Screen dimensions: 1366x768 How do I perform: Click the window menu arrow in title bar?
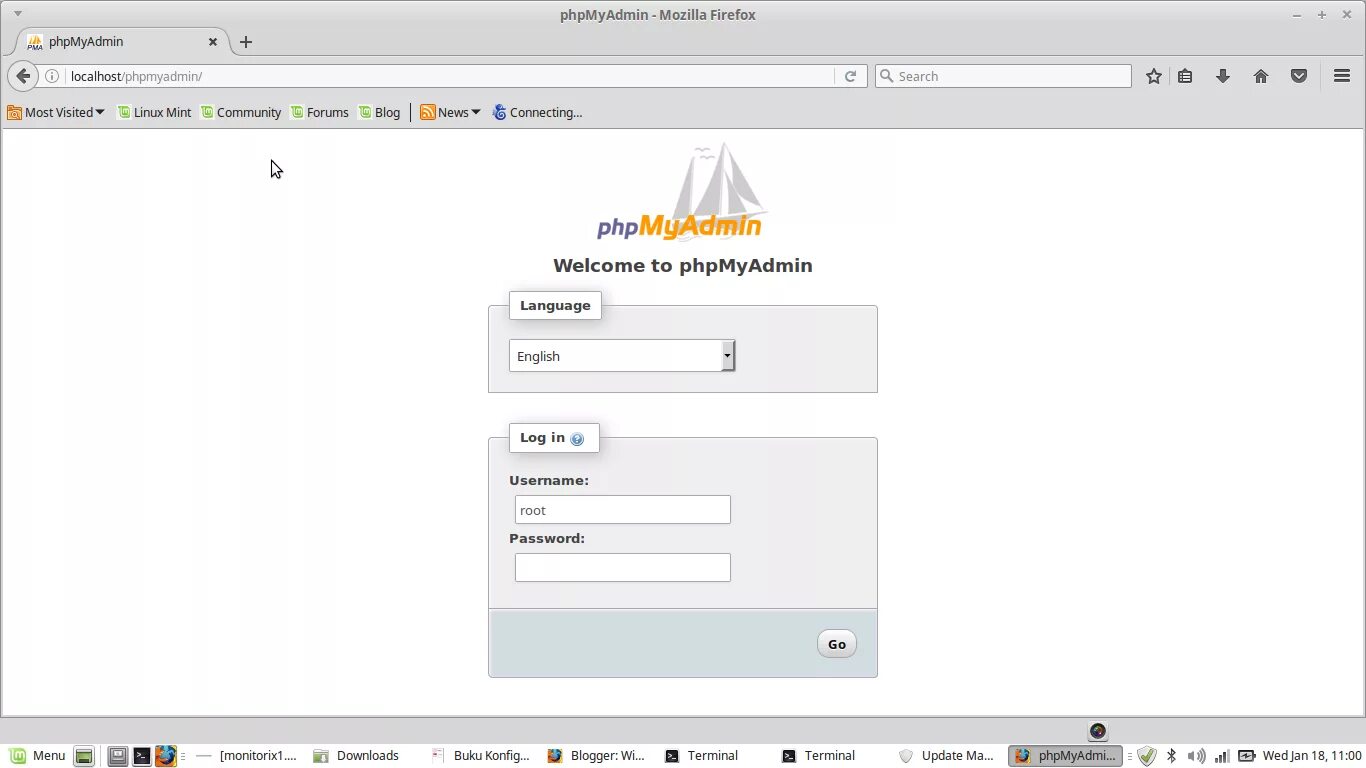coord(17,14)
